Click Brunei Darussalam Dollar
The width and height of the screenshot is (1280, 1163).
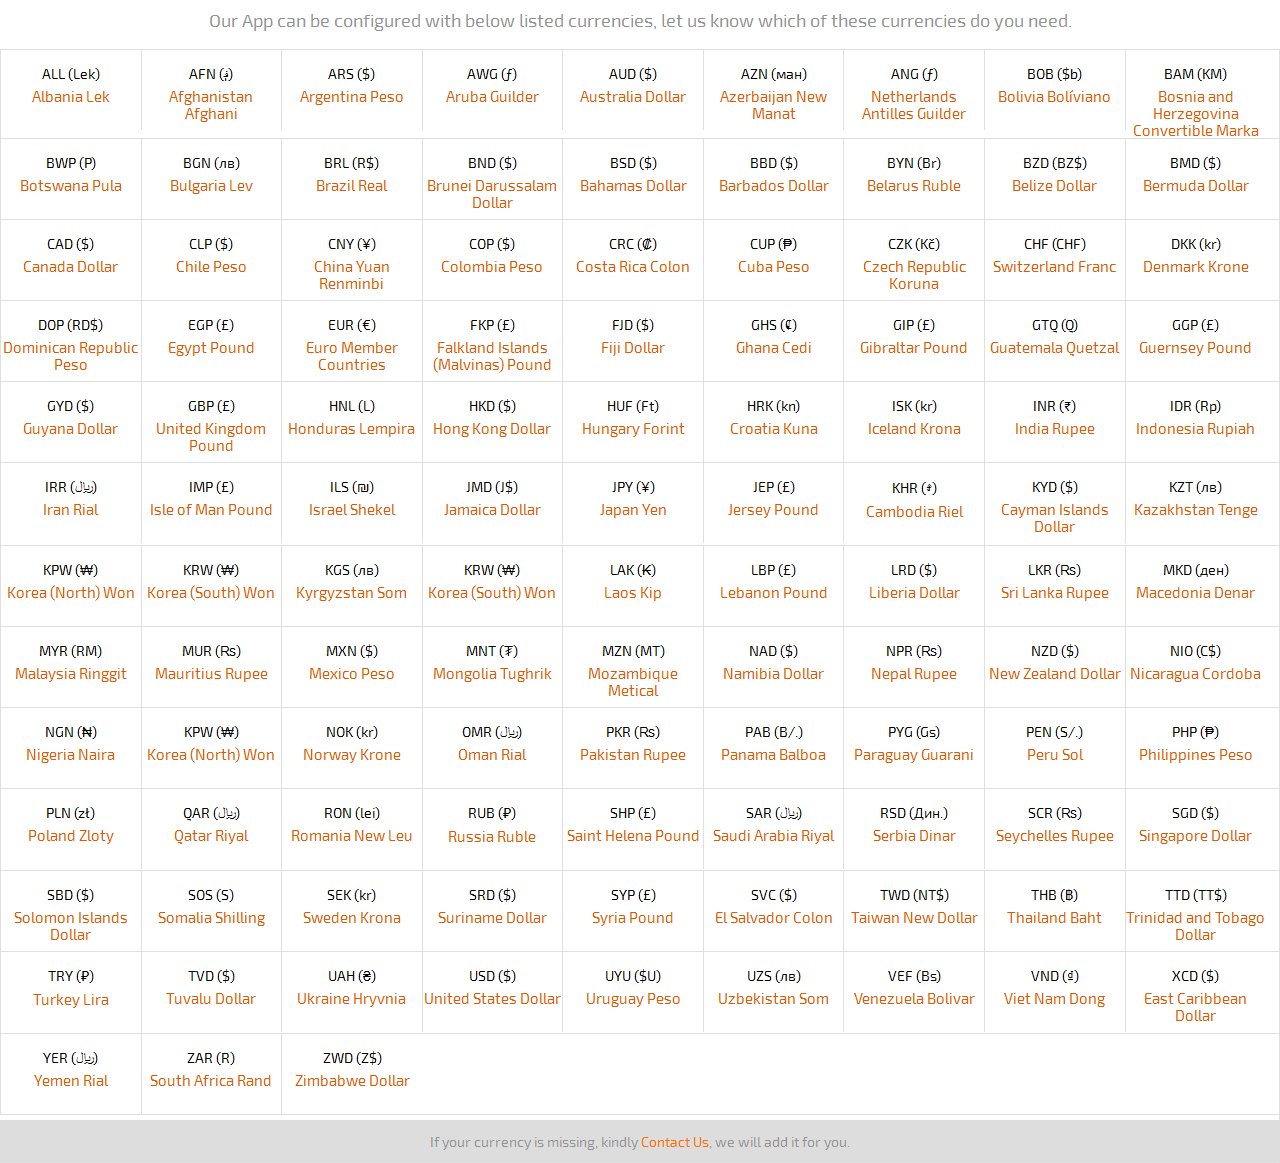pos(492,194)
